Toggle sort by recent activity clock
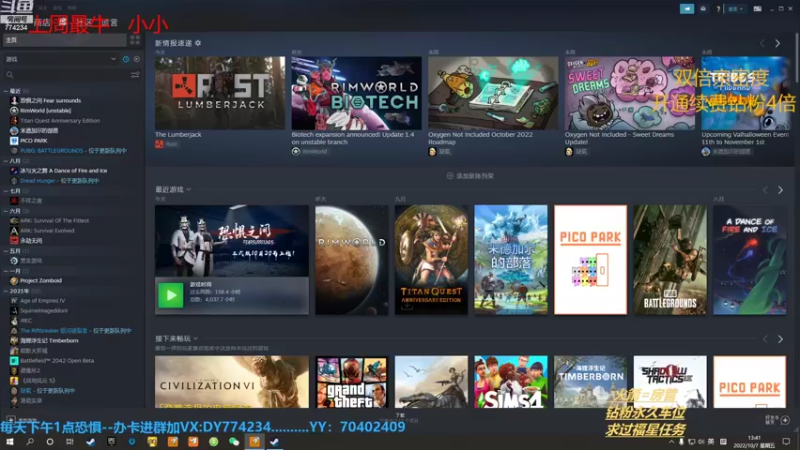 (126, 59)
